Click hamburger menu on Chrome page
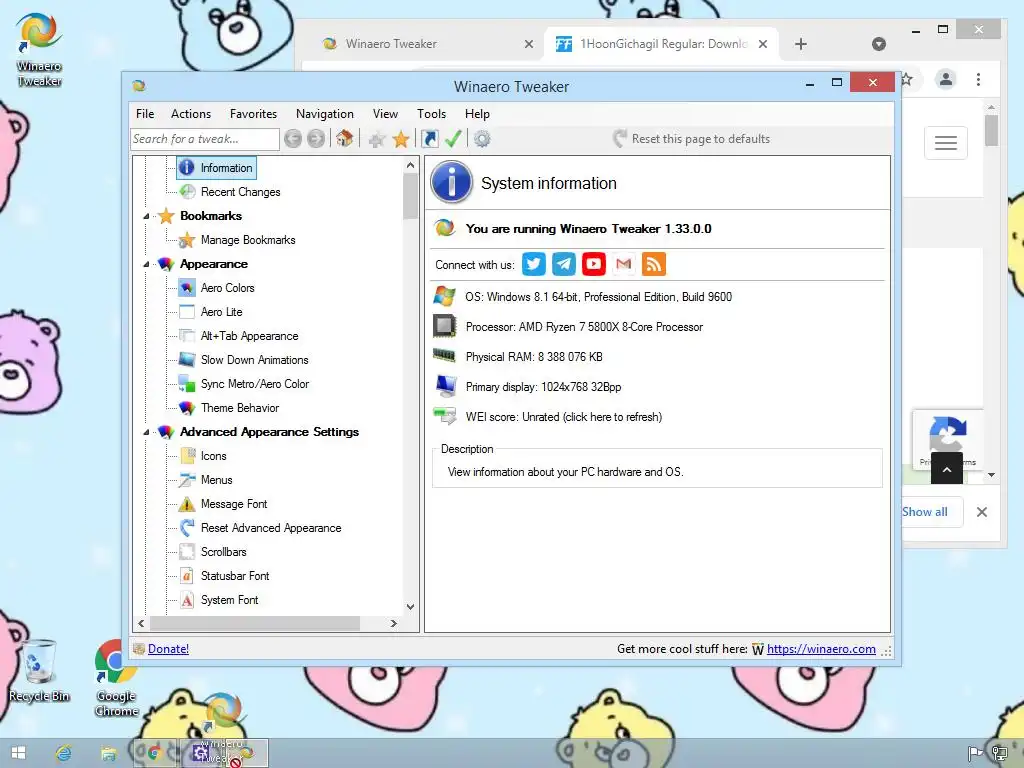The height and width of the screenshot is (768, 1024). (x=946, y=142)
